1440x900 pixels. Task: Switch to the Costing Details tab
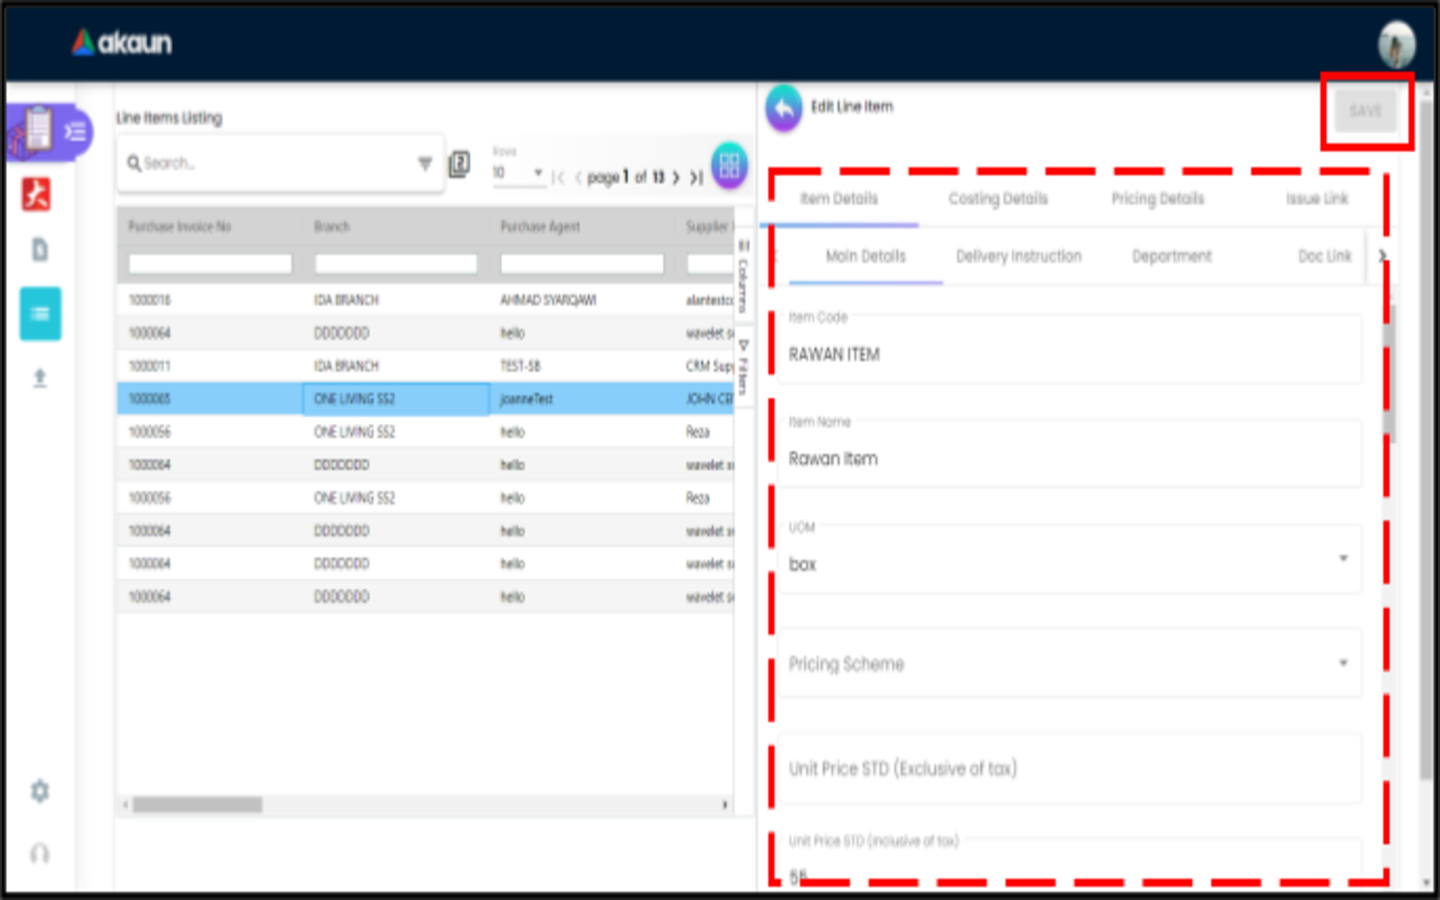click(x=998, y=199)
